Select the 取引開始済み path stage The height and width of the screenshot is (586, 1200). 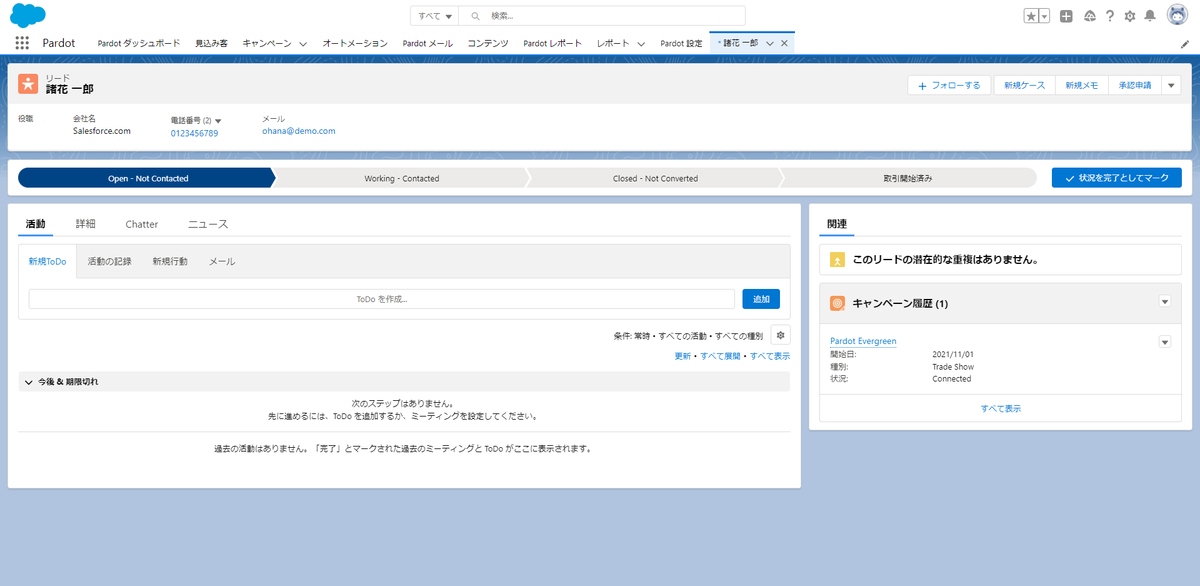coord(907,178)
